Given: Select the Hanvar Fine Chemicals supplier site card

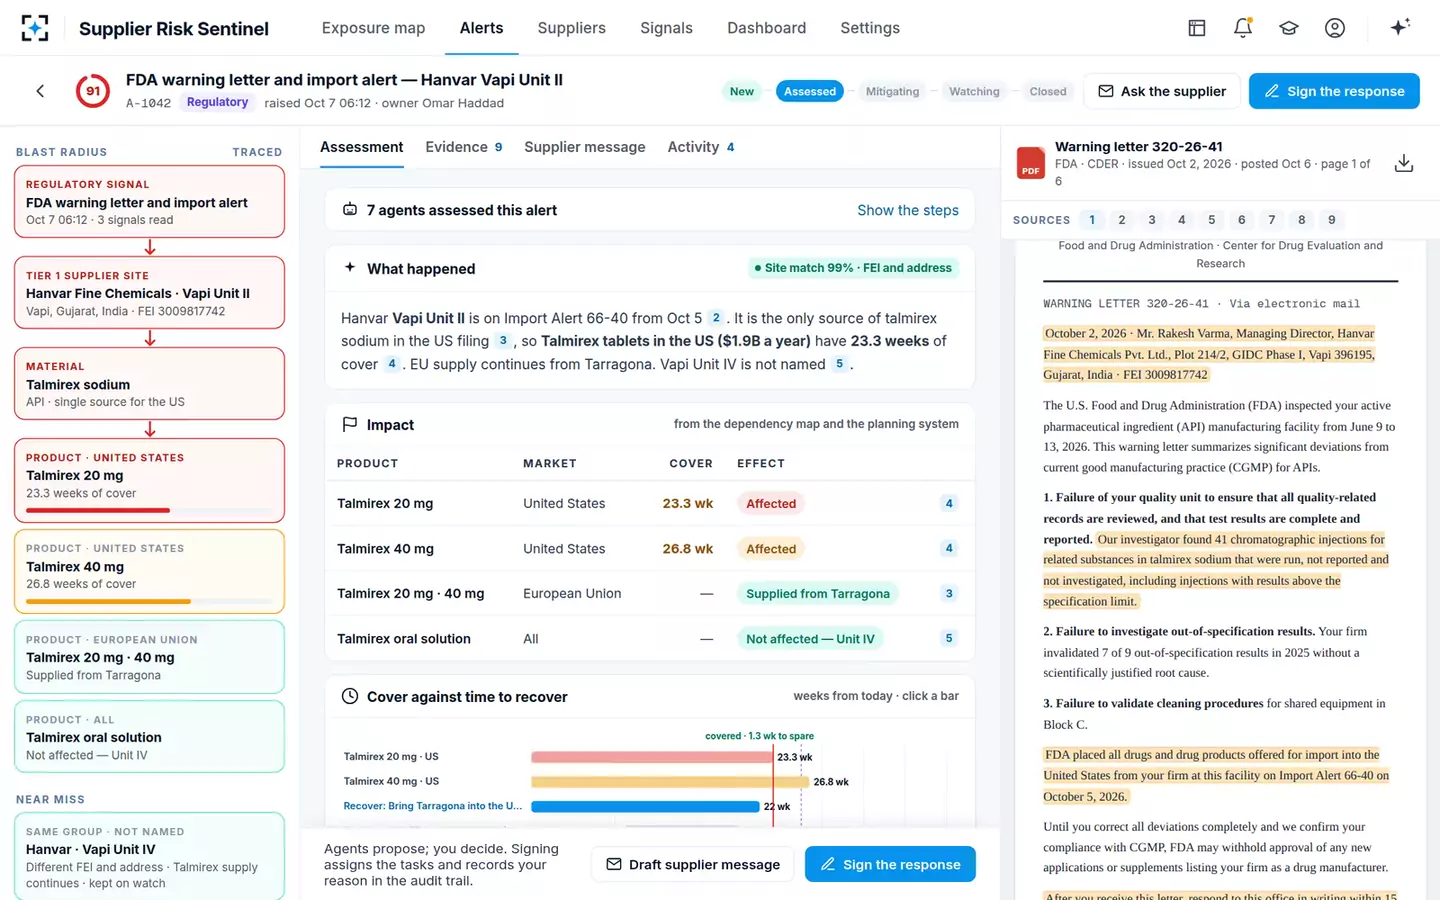Looking at the screenshot, I should coord(149,293).
